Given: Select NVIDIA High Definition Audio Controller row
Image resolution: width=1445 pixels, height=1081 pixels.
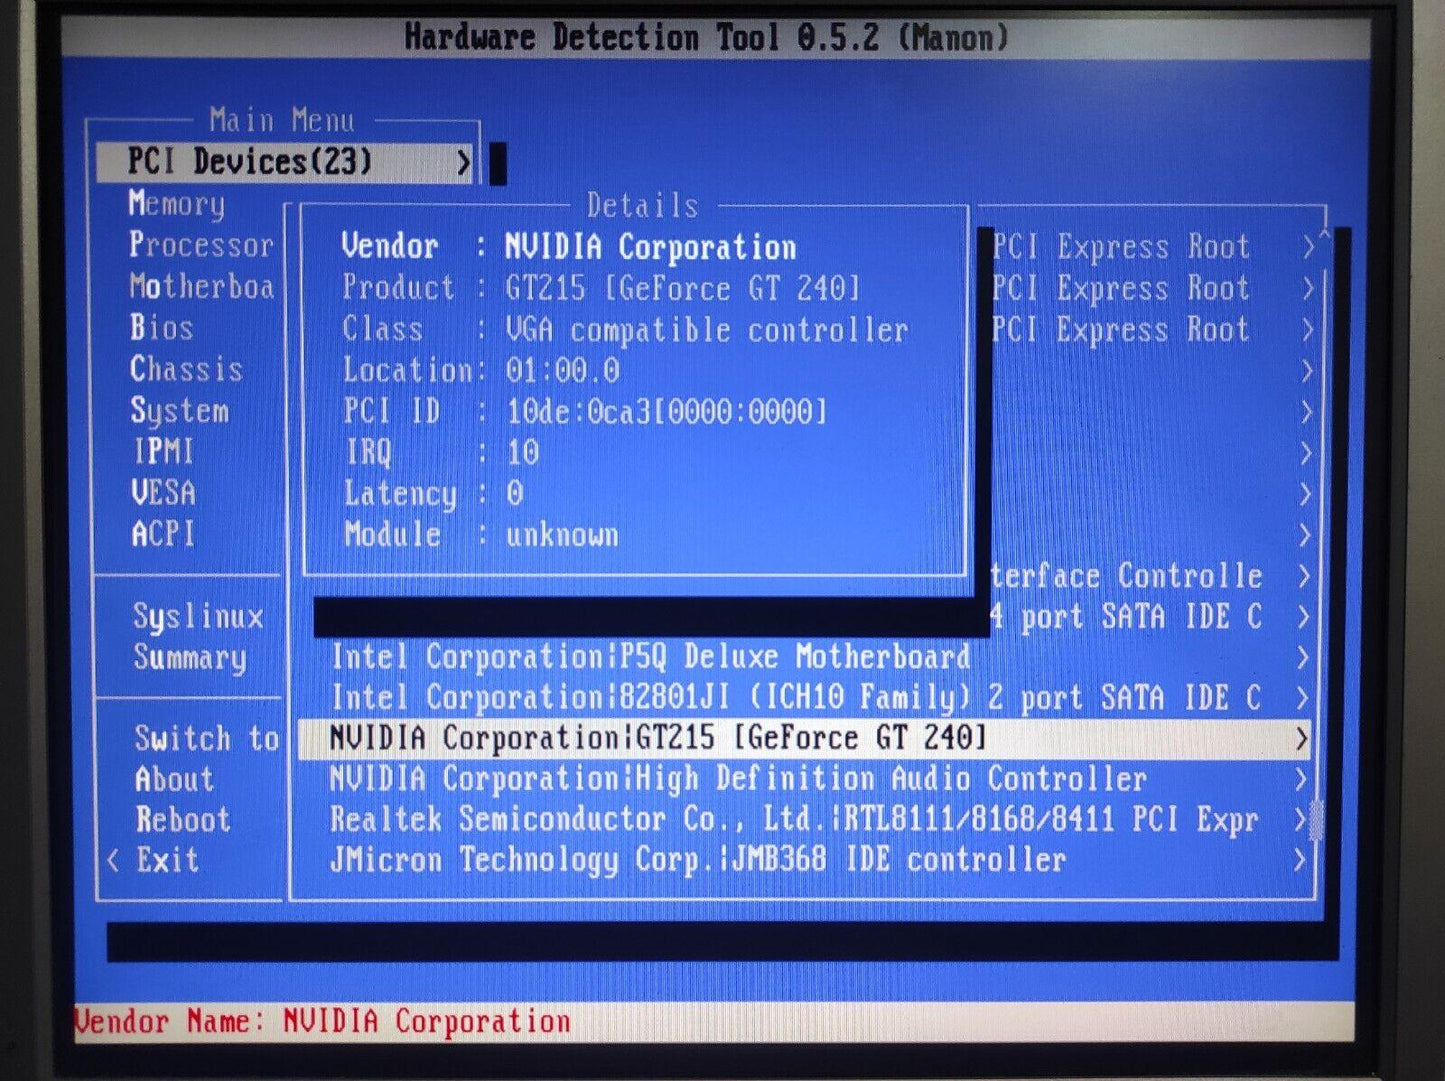Looking at the screenshot, I should [x=738, y=779].
